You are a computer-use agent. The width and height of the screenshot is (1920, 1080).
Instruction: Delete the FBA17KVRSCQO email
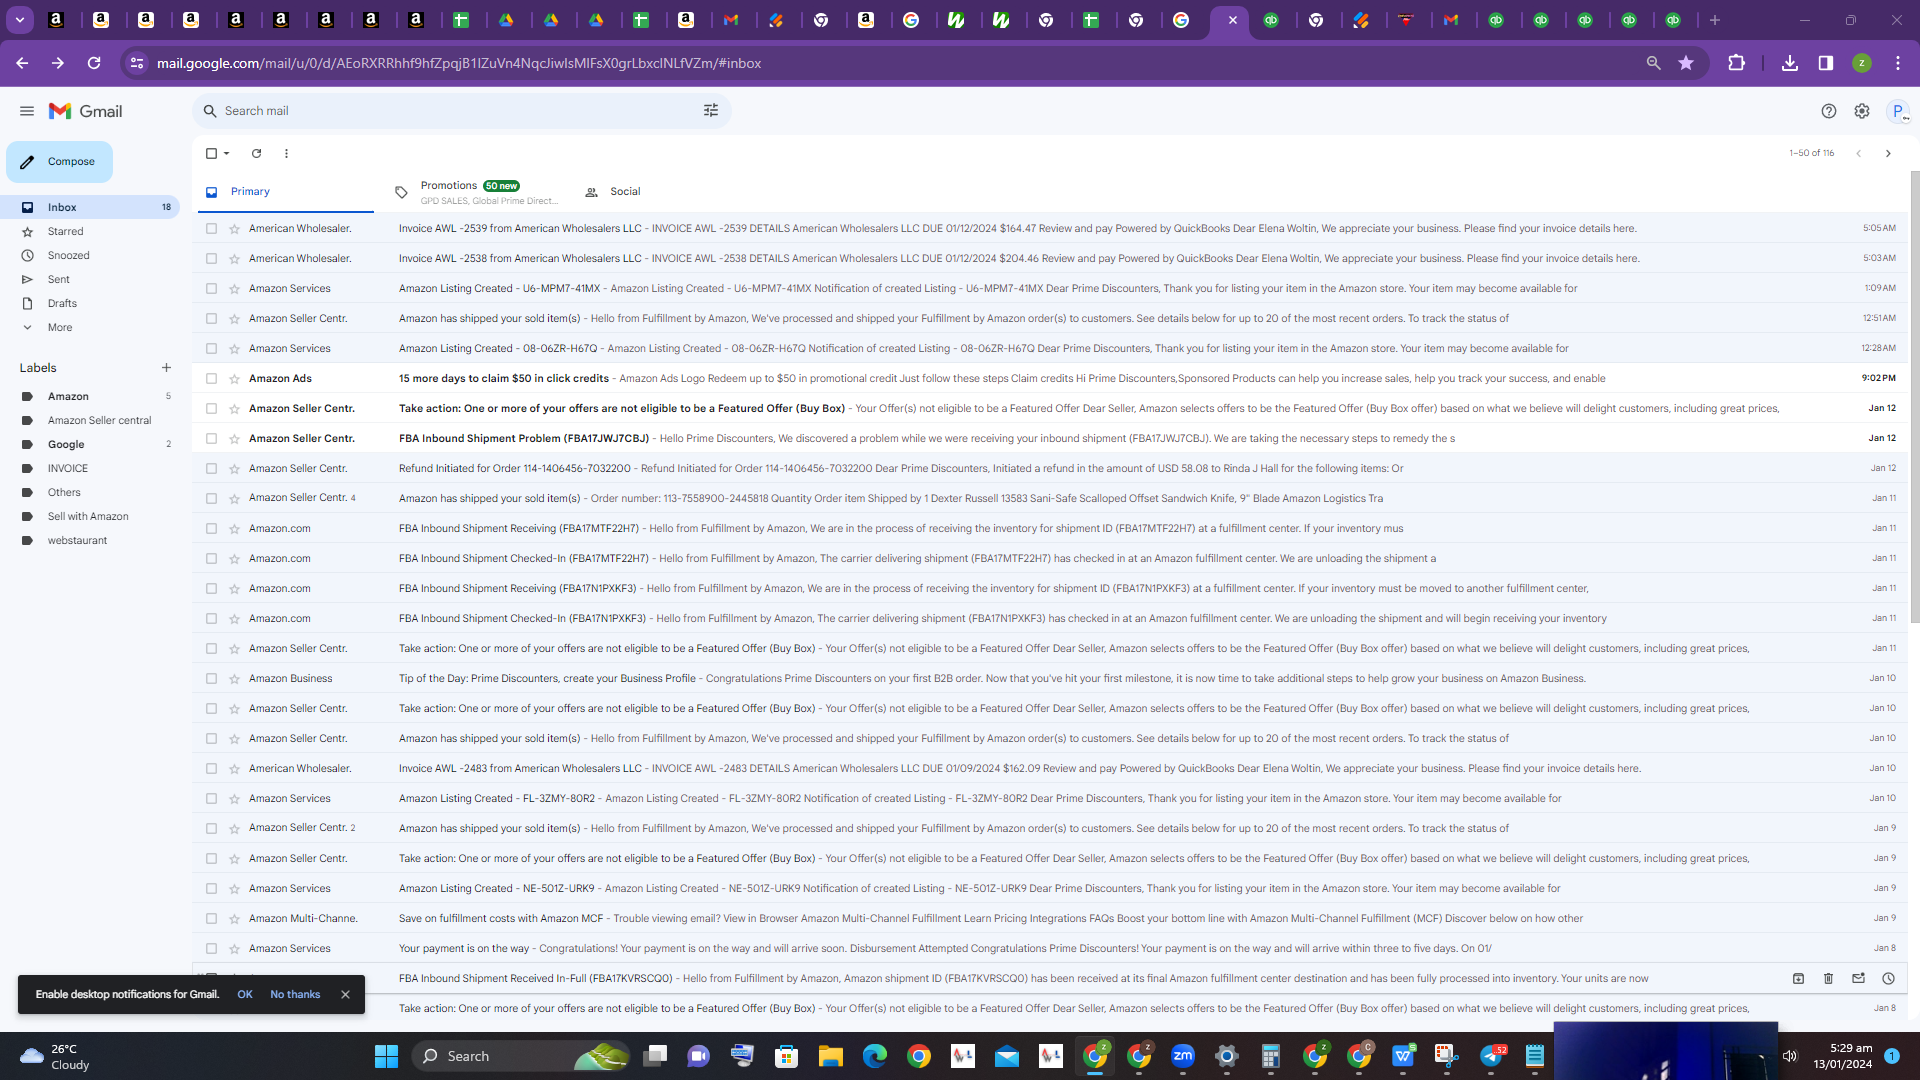coord(1828,978)
